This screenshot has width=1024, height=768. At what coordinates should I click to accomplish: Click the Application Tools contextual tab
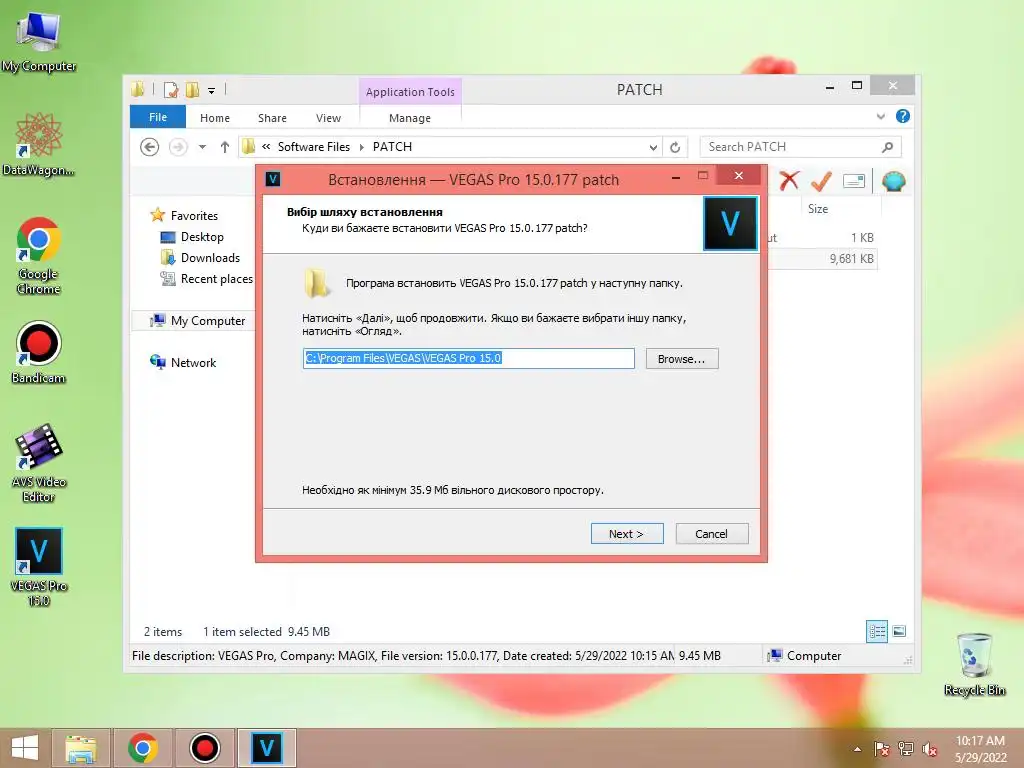[x=410, y=91]
